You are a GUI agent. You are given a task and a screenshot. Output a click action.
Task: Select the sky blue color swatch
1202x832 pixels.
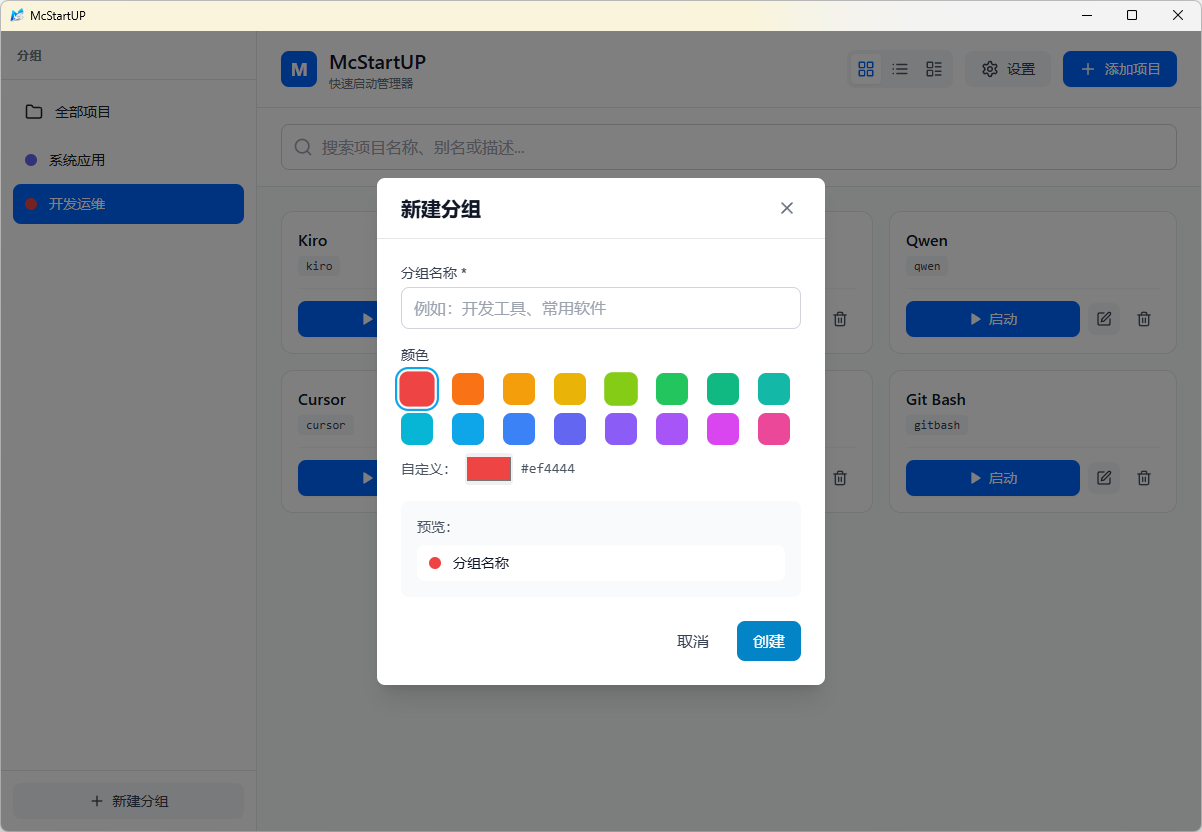click(468, 429)
